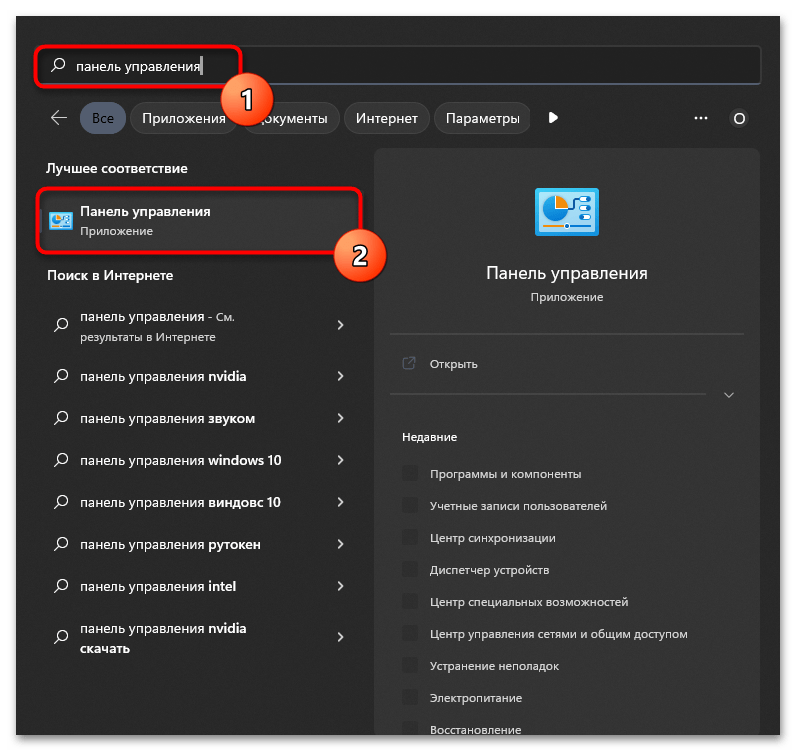Click the open-external icon beside 'Открыть'

[x=409, y=364]
